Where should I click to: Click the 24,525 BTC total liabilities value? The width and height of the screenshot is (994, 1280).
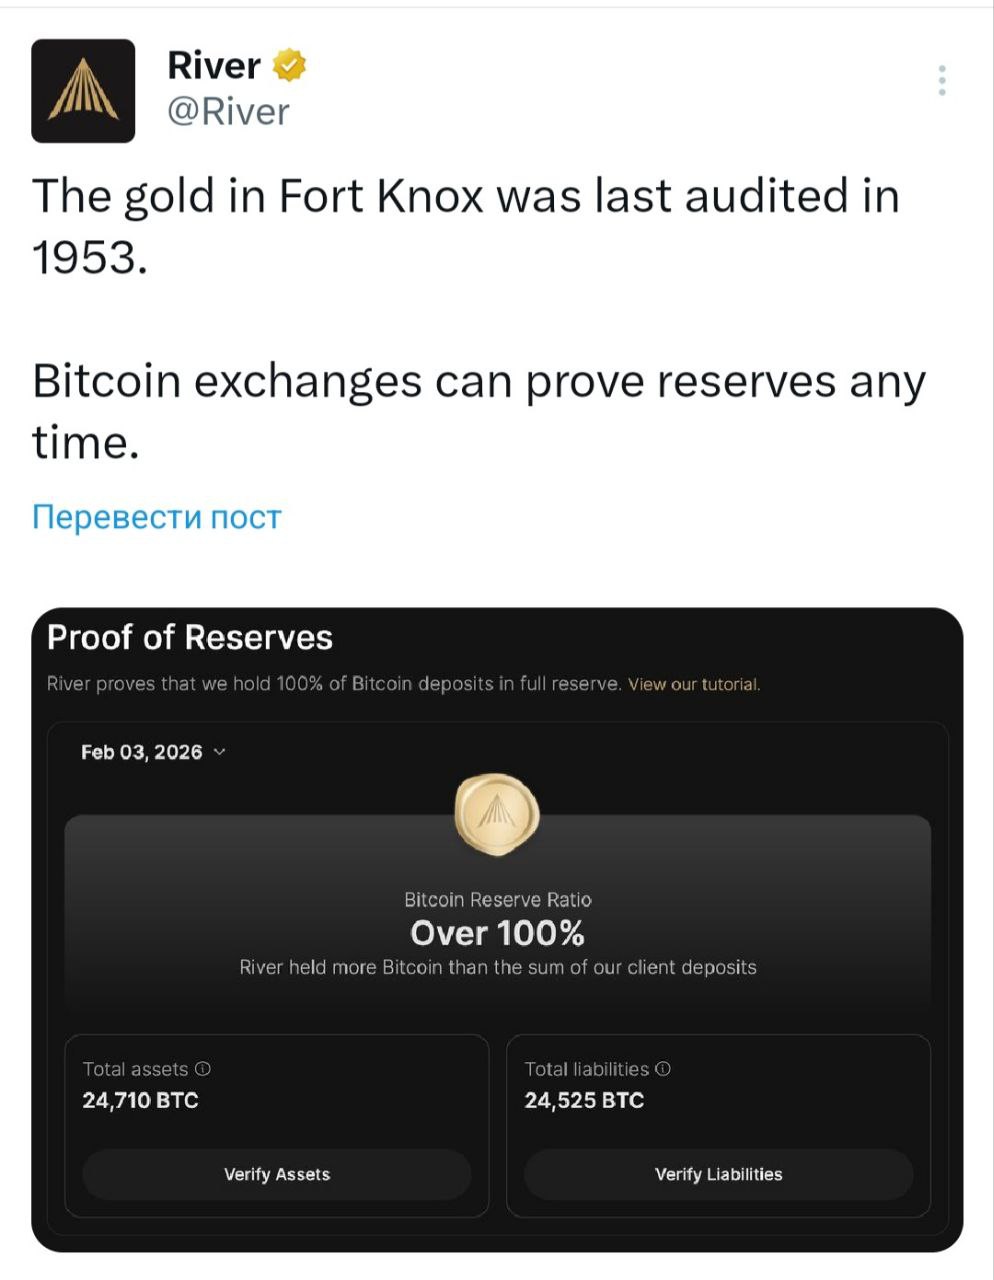(584, 1101)
